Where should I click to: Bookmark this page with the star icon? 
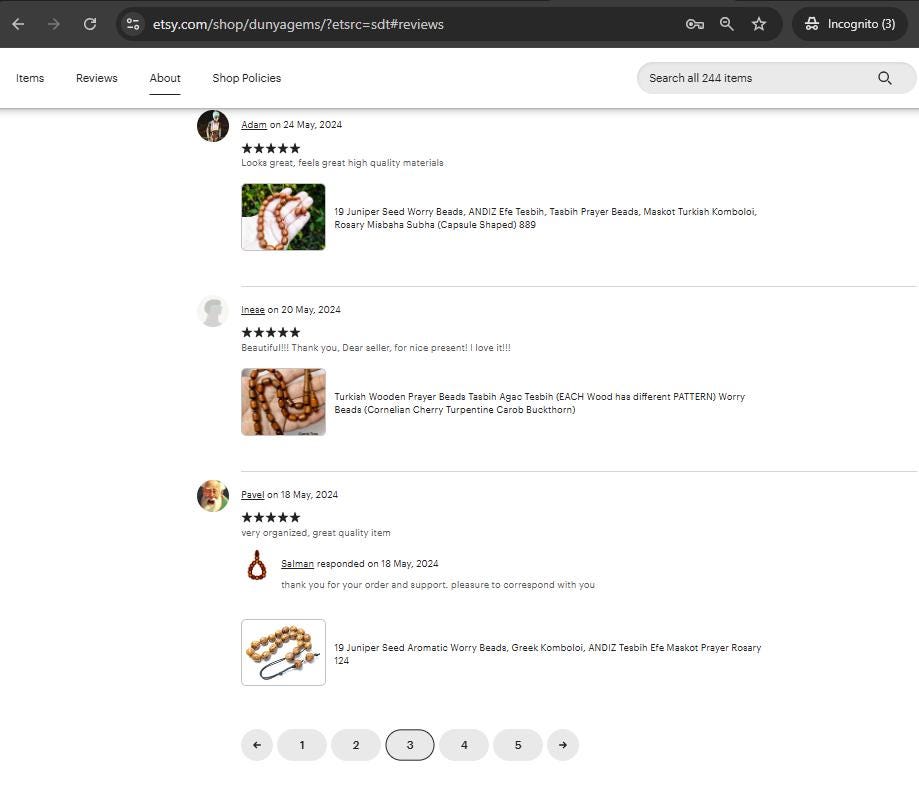(759, 24)
